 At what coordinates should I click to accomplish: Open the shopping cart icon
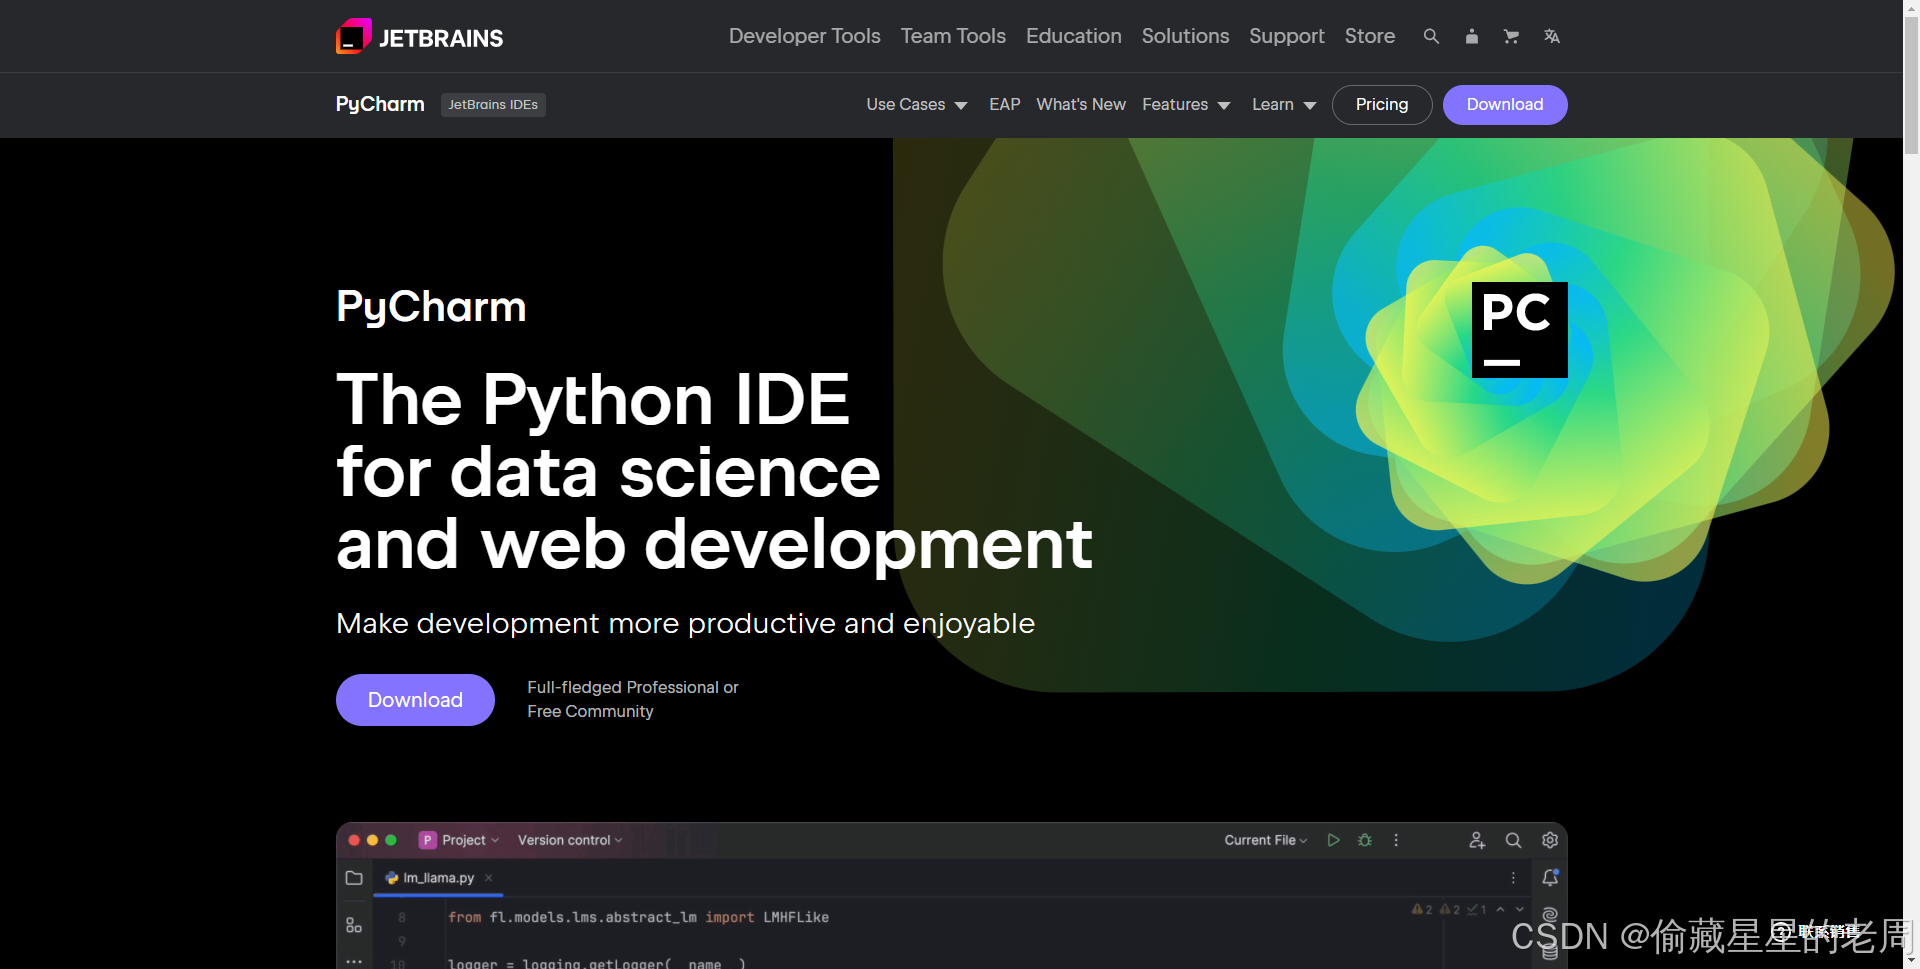[1511, 36]
